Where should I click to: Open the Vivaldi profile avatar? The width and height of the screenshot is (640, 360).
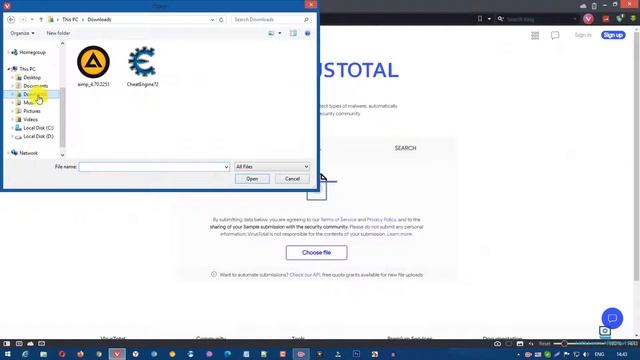click(x=588, y=19)
